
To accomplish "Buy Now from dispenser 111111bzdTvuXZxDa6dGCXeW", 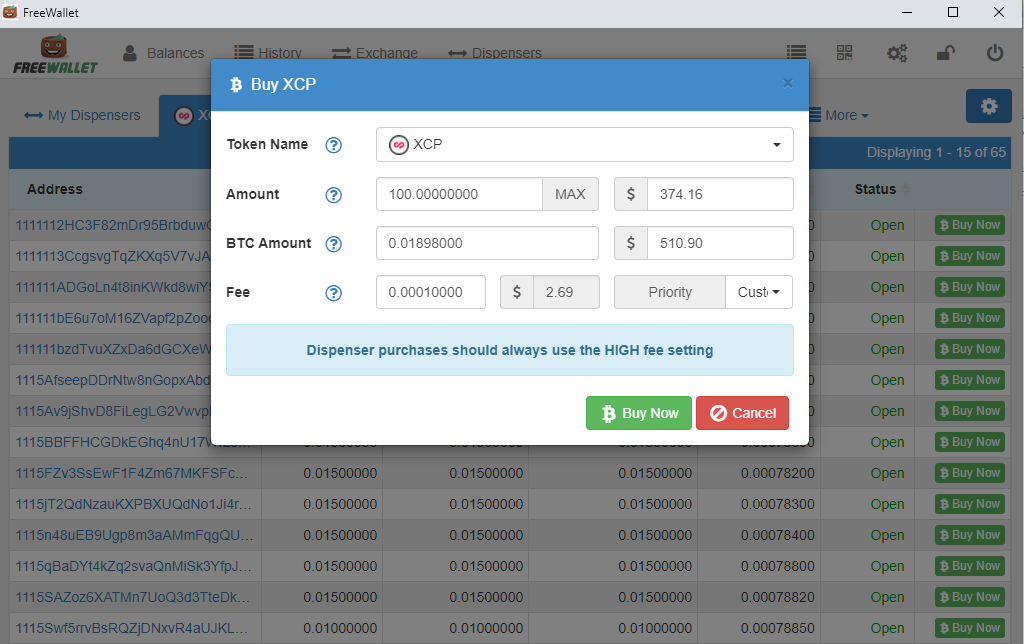I will 969,349.
